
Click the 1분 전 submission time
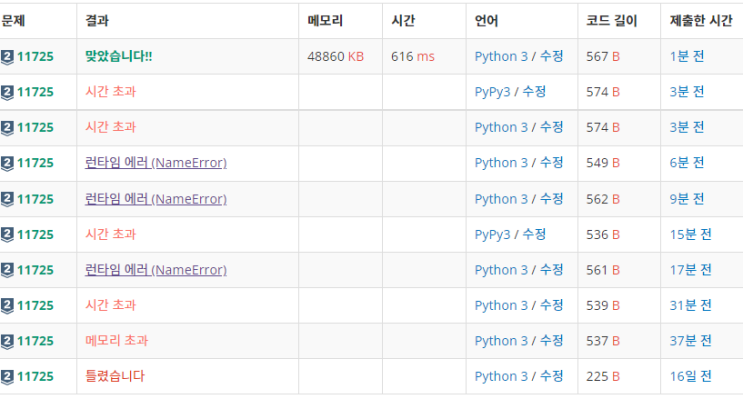click(687, 56)
